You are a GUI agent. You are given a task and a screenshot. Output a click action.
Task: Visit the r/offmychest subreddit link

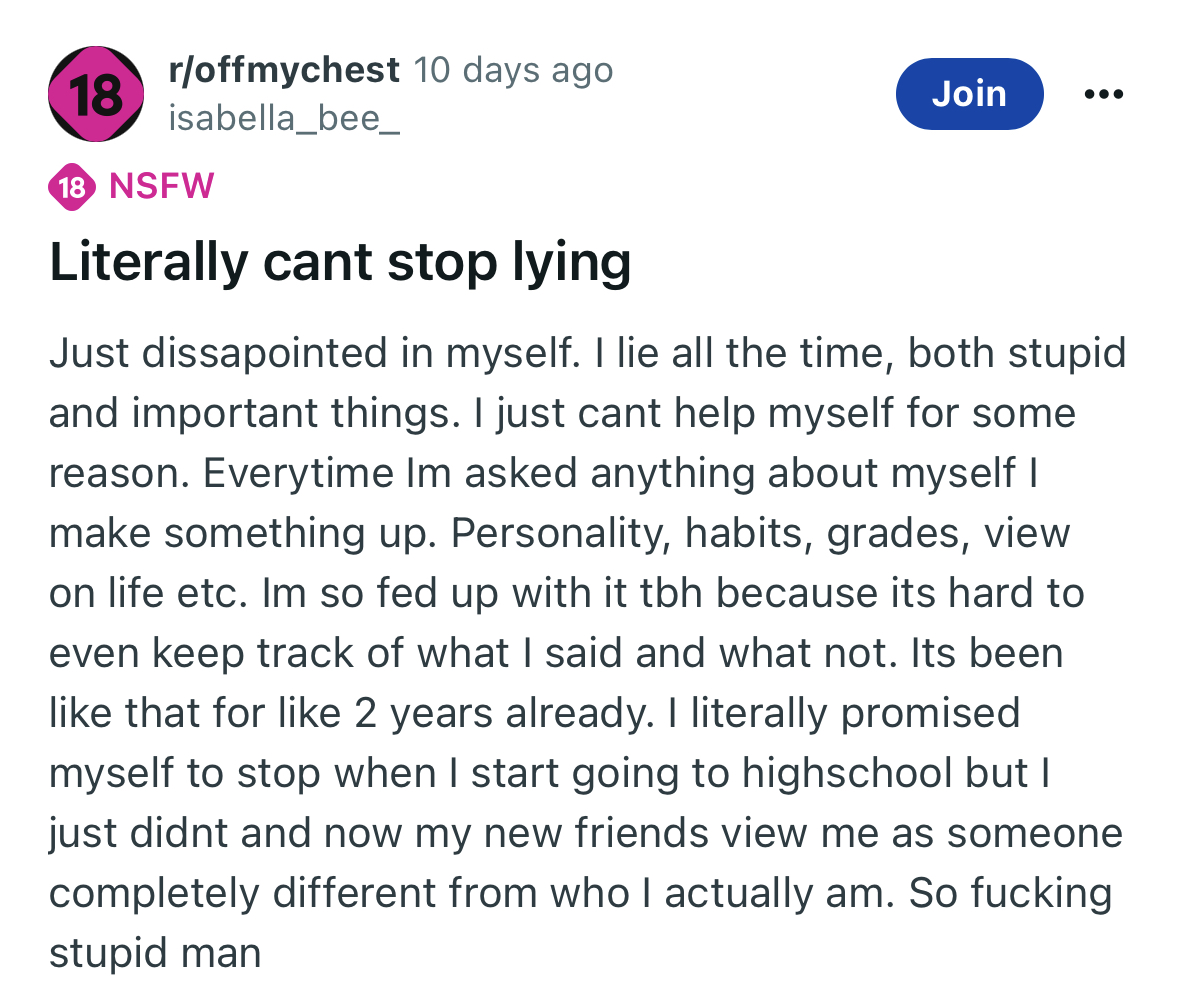coord(283,70)
